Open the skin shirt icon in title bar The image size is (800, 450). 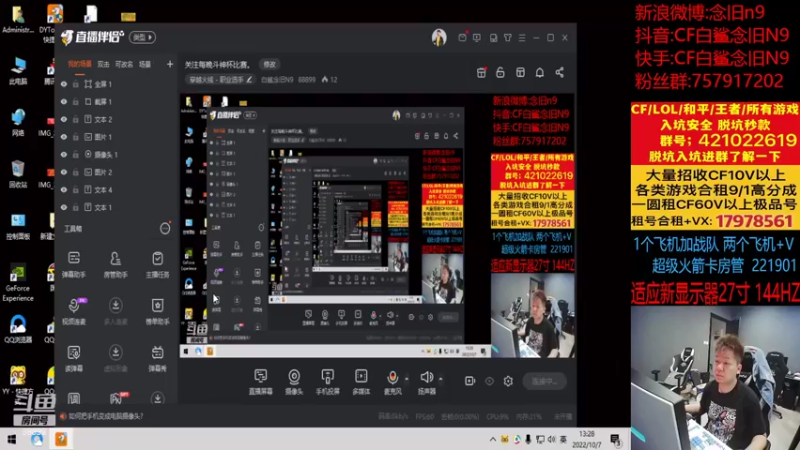(x=508, y=38)
